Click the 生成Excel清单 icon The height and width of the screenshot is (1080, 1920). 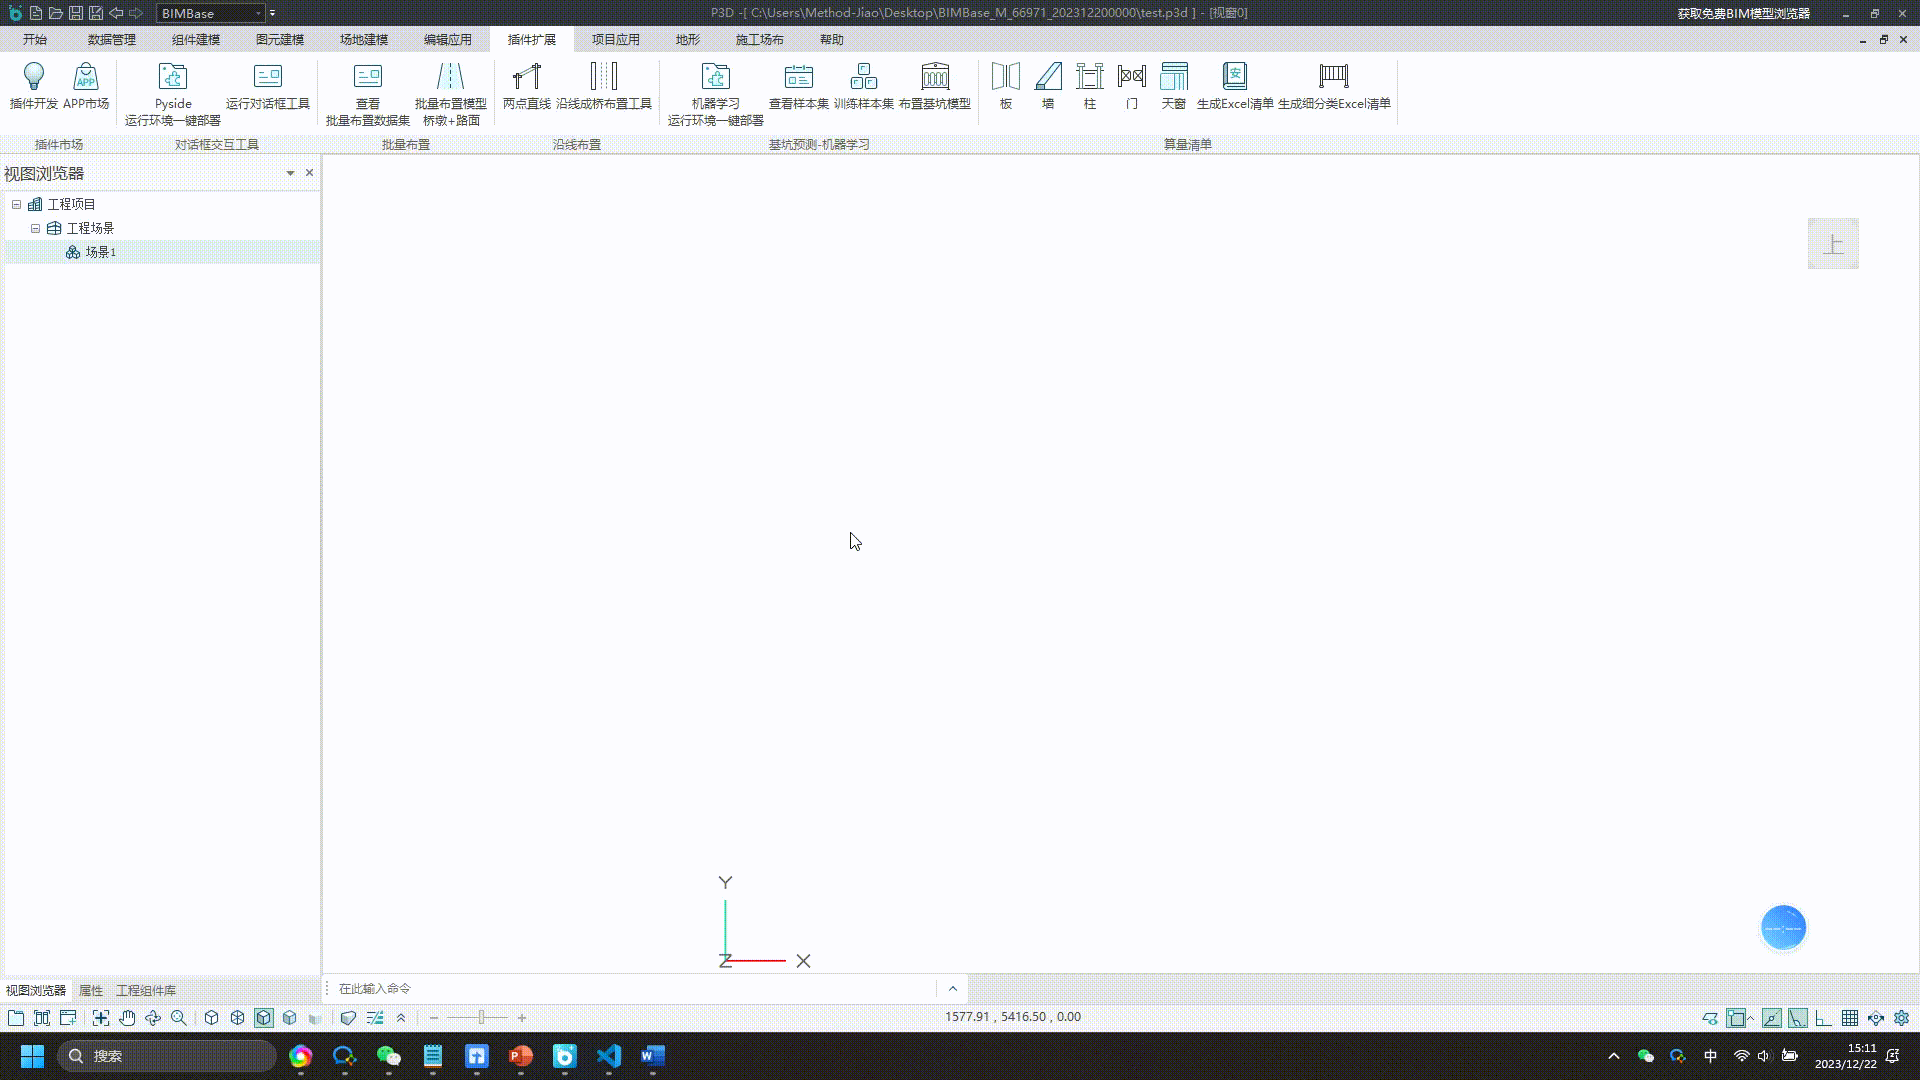(x=1235, y=77)
